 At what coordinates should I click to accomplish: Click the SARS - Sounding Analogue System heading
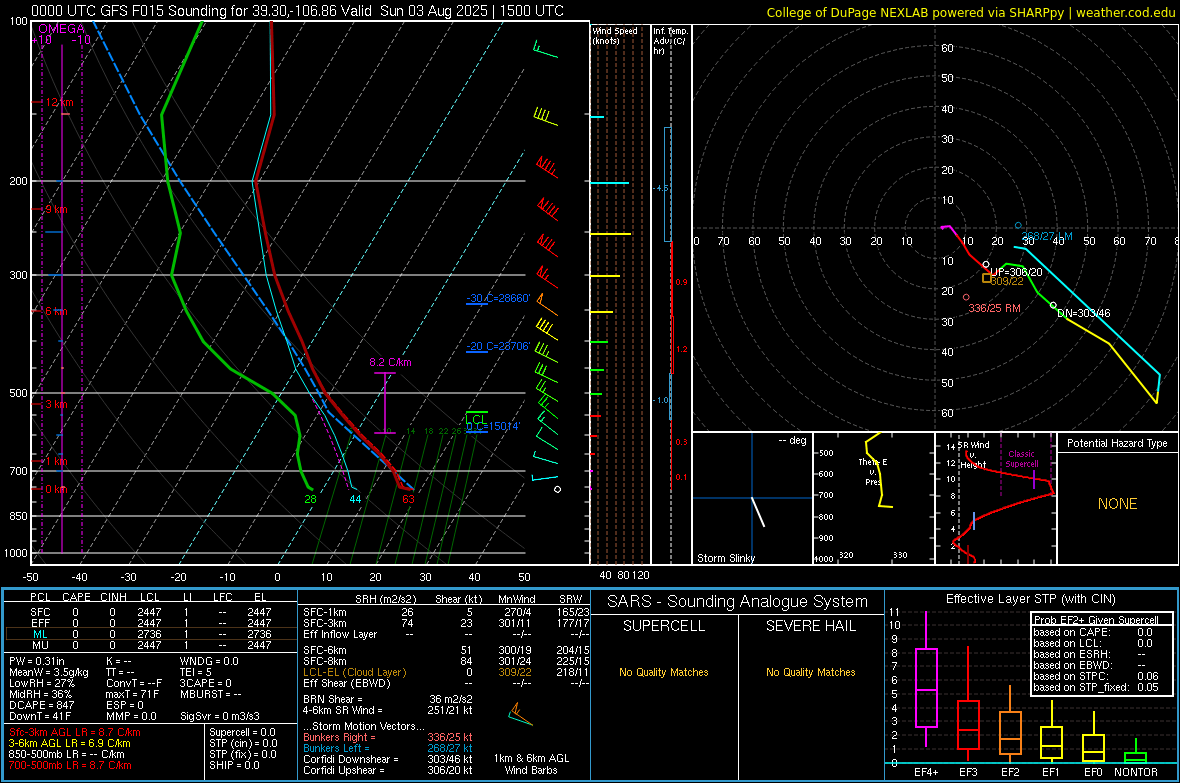pos(737,602)
